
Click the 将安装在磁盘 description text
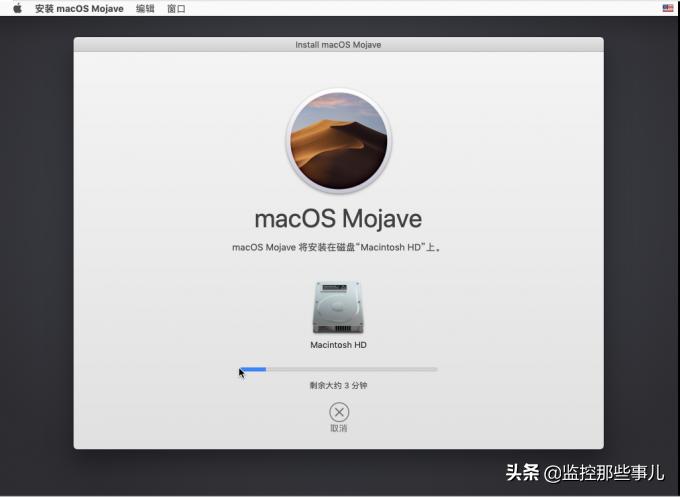(x=337, y=247)
